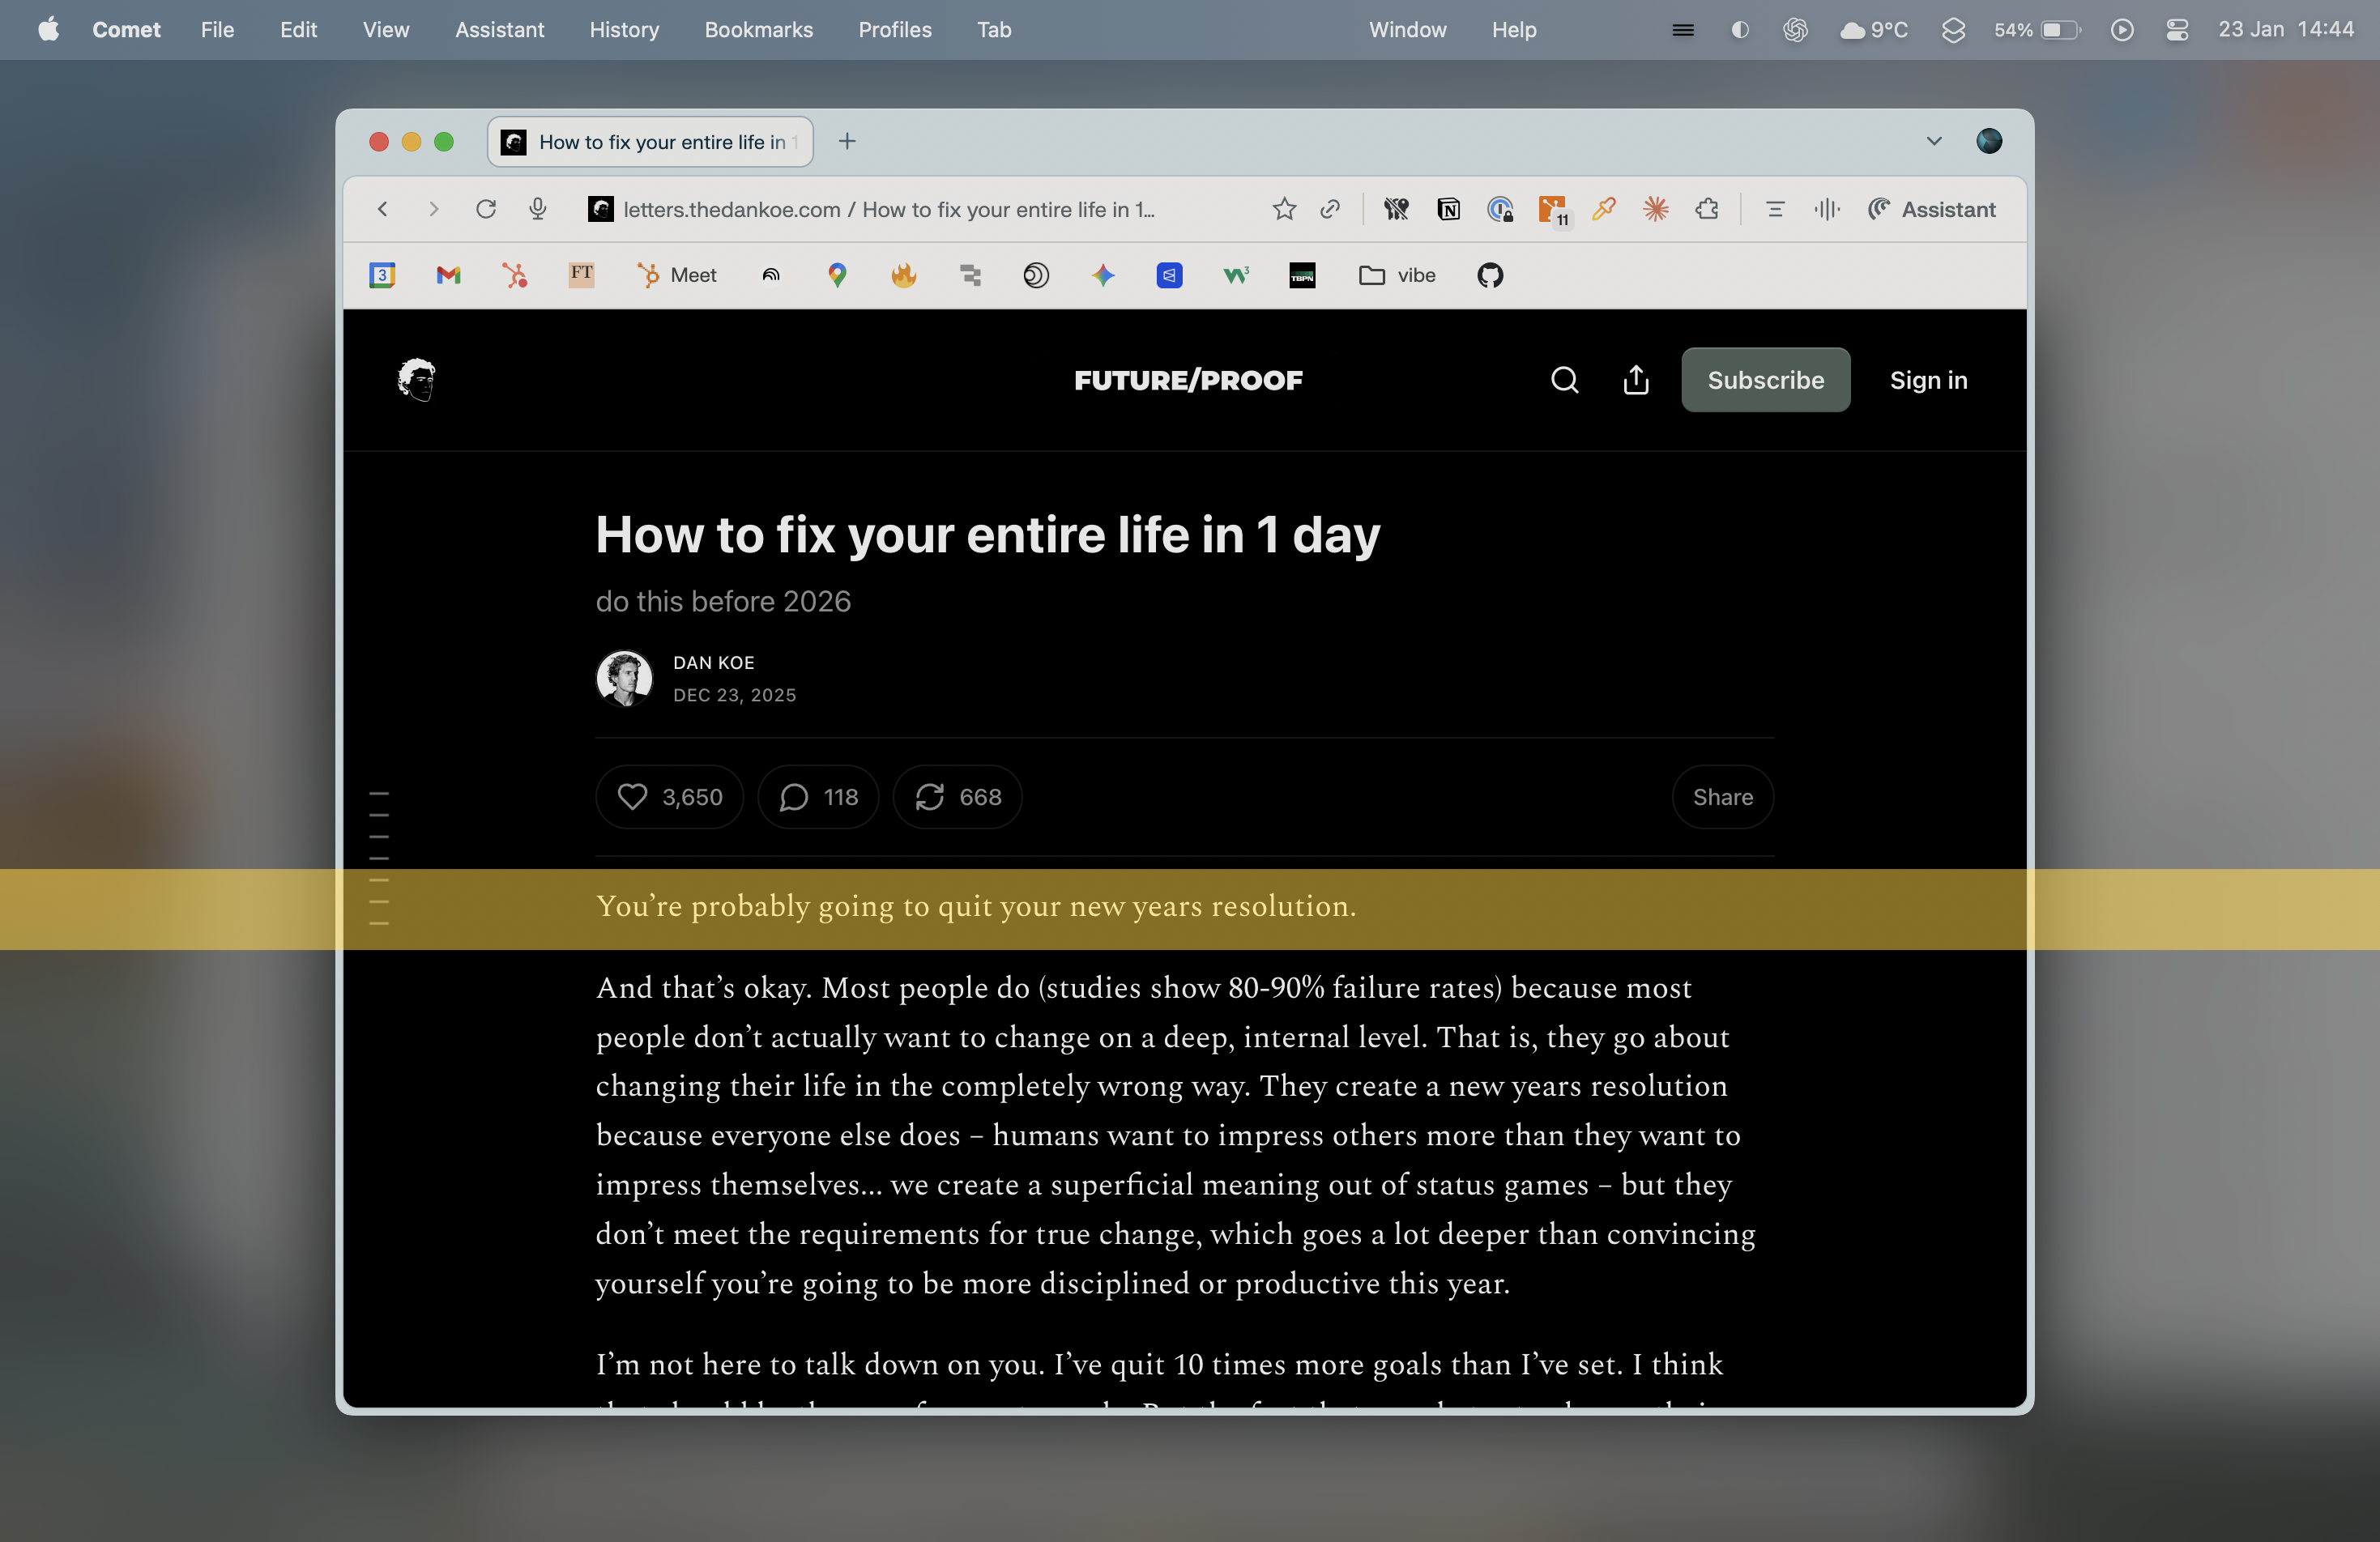Screen dimensions: 2380x1542
Task: Open Gmail from the bookmarks bar
Action: [x=447, y=275]
